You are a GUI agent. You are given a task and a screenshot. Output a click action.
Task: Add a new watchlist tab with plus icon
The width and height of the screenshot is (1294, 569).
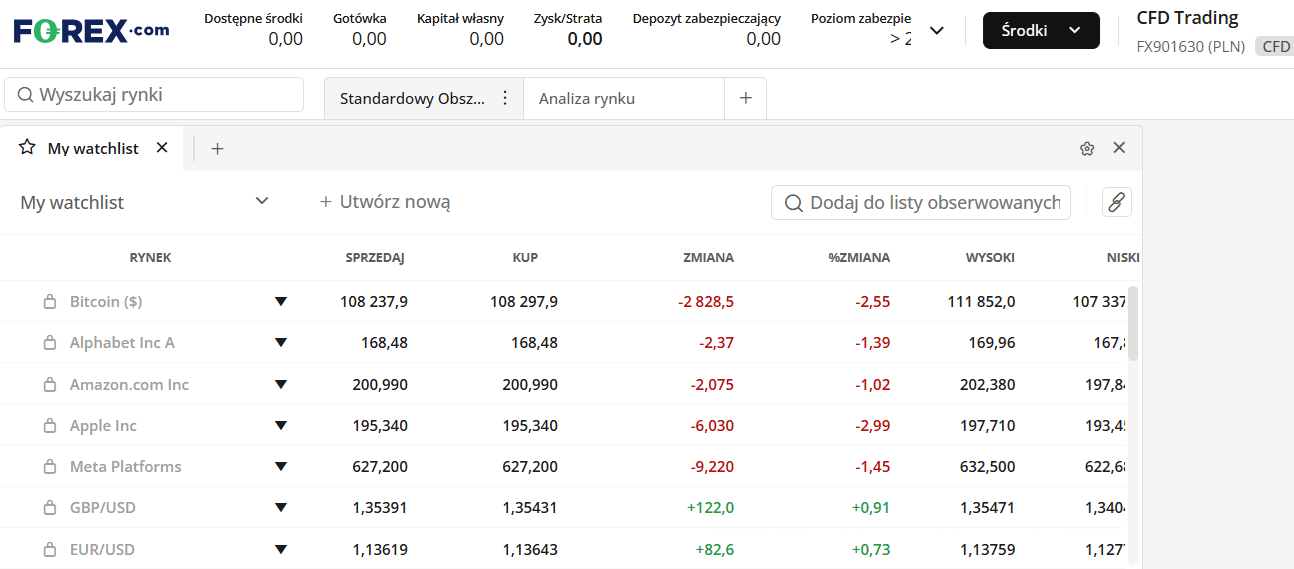coord(217,149)
